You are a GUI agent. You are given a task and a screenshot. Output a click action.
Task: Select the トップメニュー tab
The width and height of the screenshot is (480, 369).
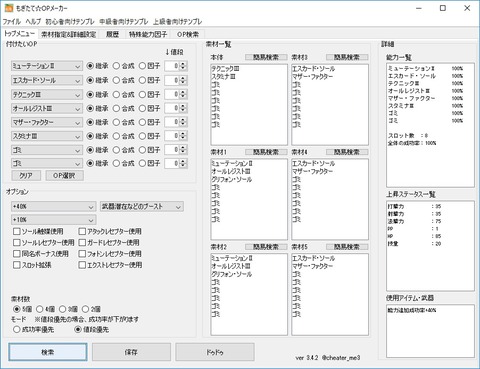pos(20,34)
